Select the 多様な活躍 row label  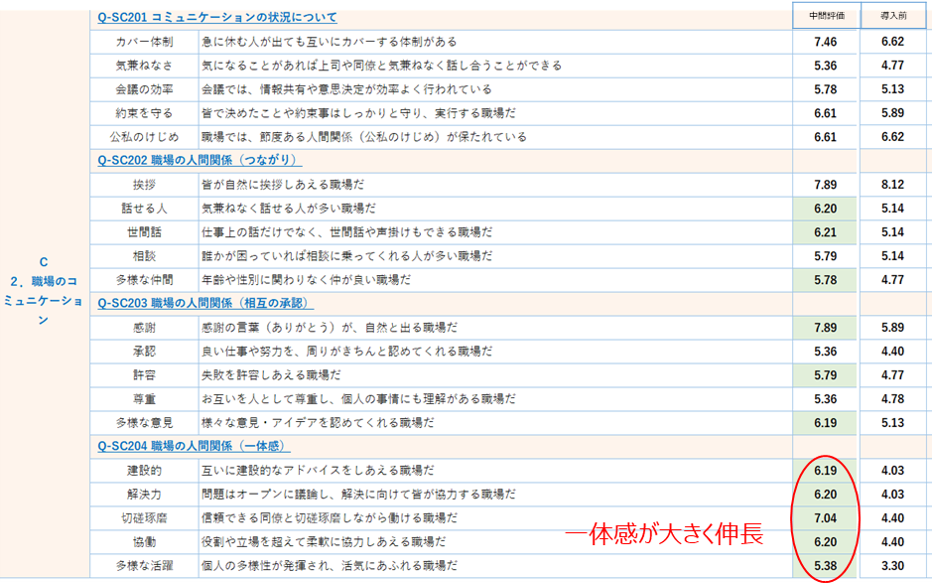(x=144, y=566)
